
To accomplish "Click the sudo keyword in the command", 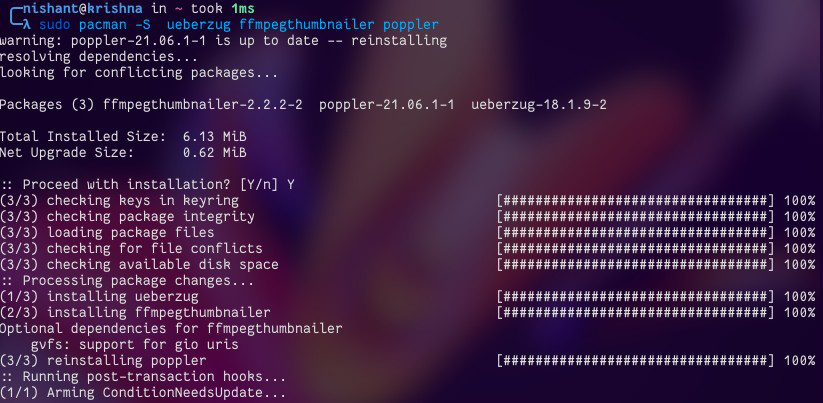I will pos(55,25).
